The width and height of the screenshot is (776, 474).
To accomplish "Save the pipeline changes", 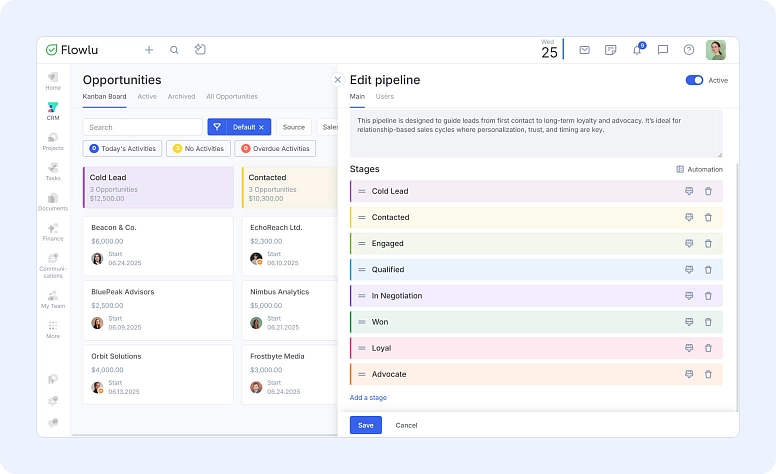I will tap(365, 425).
